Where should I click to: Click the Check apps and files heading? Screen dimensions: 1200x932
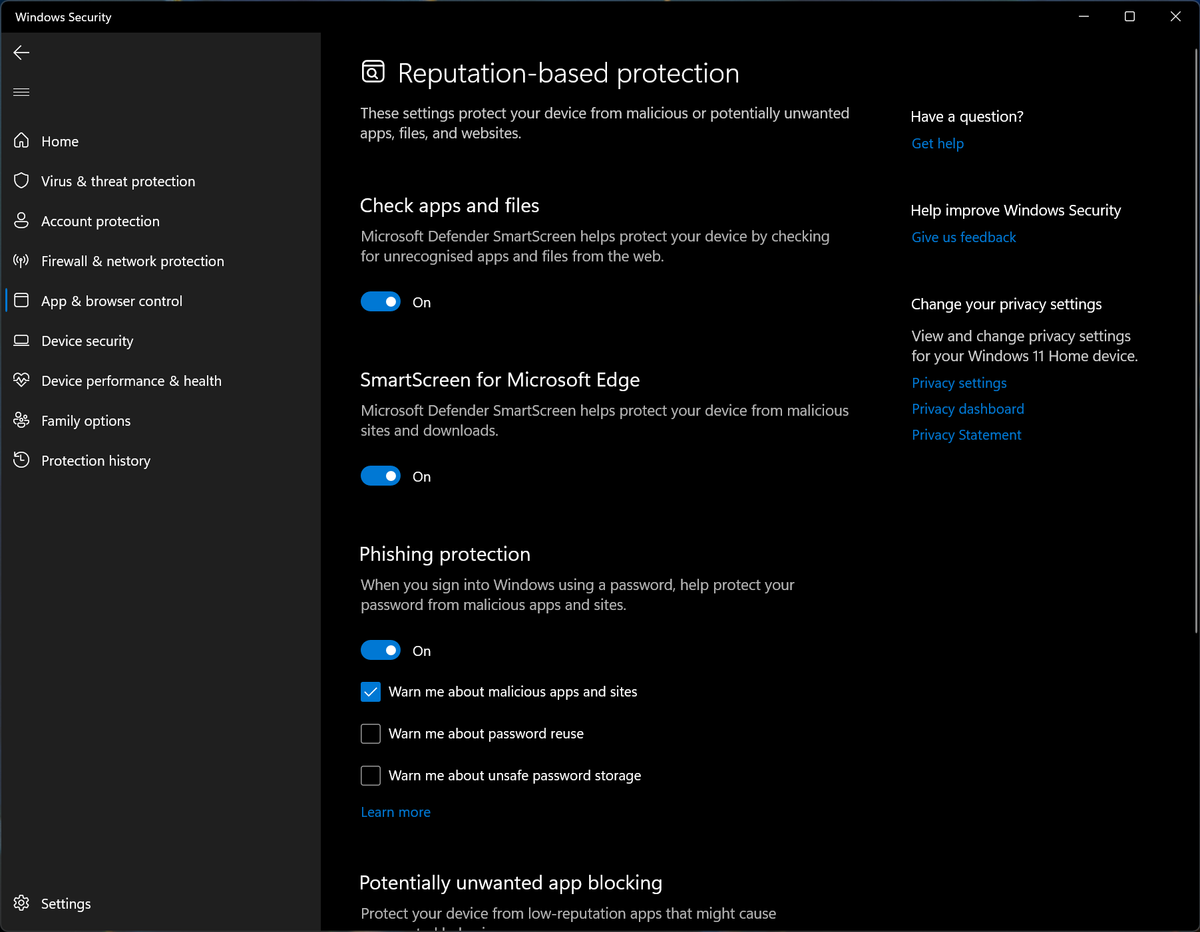point(449,206)
